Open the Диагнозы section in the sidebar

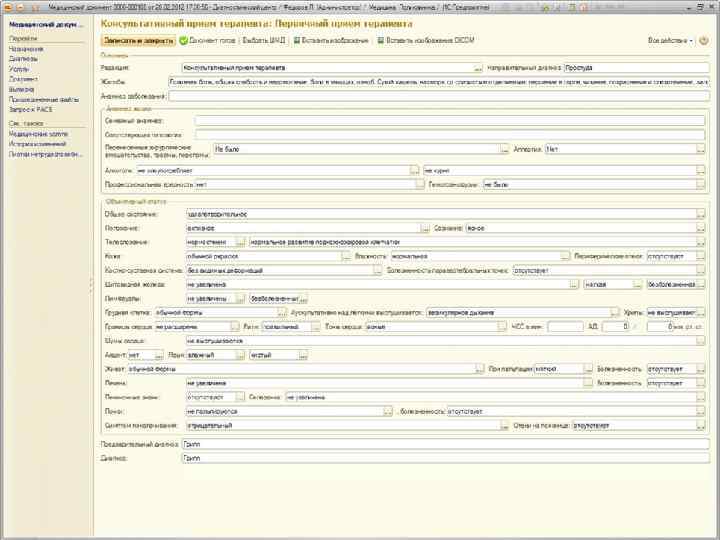(22, 57)
